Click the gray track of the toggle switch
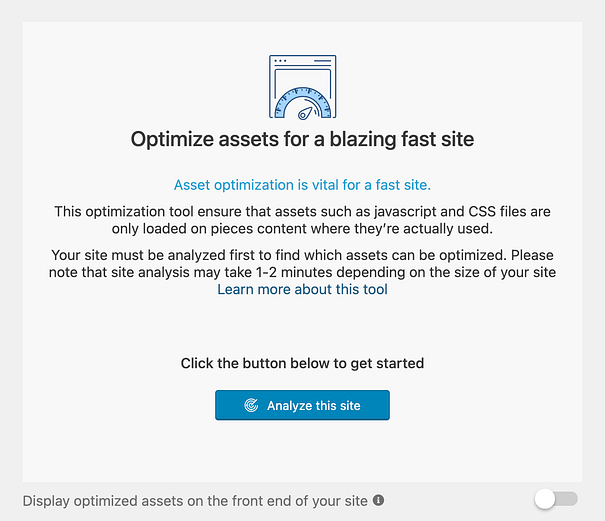The width and height of the screenshot is (605, 521). [567, 499]
